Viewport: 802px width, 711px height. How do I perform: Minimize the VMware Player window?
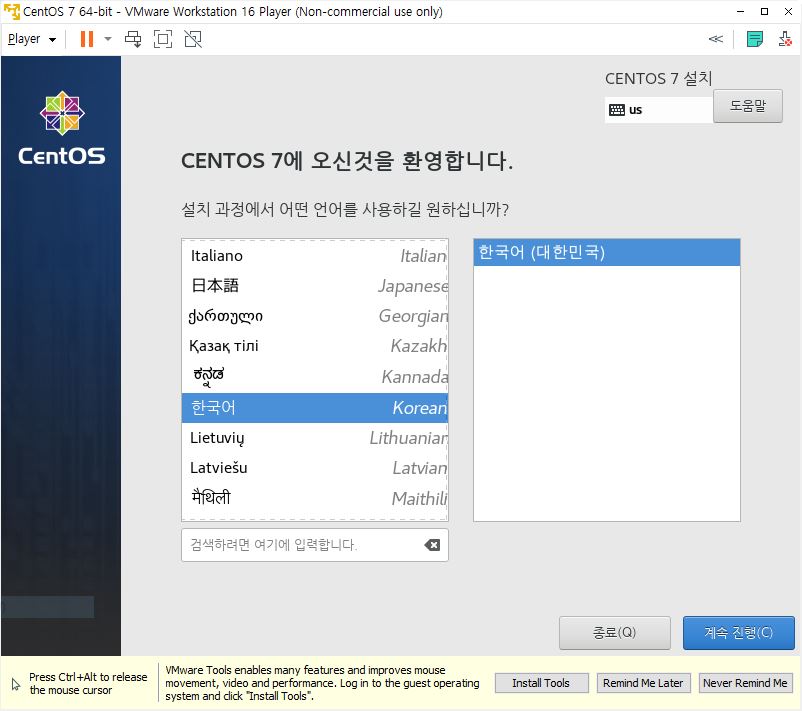(x=740, y=11)
